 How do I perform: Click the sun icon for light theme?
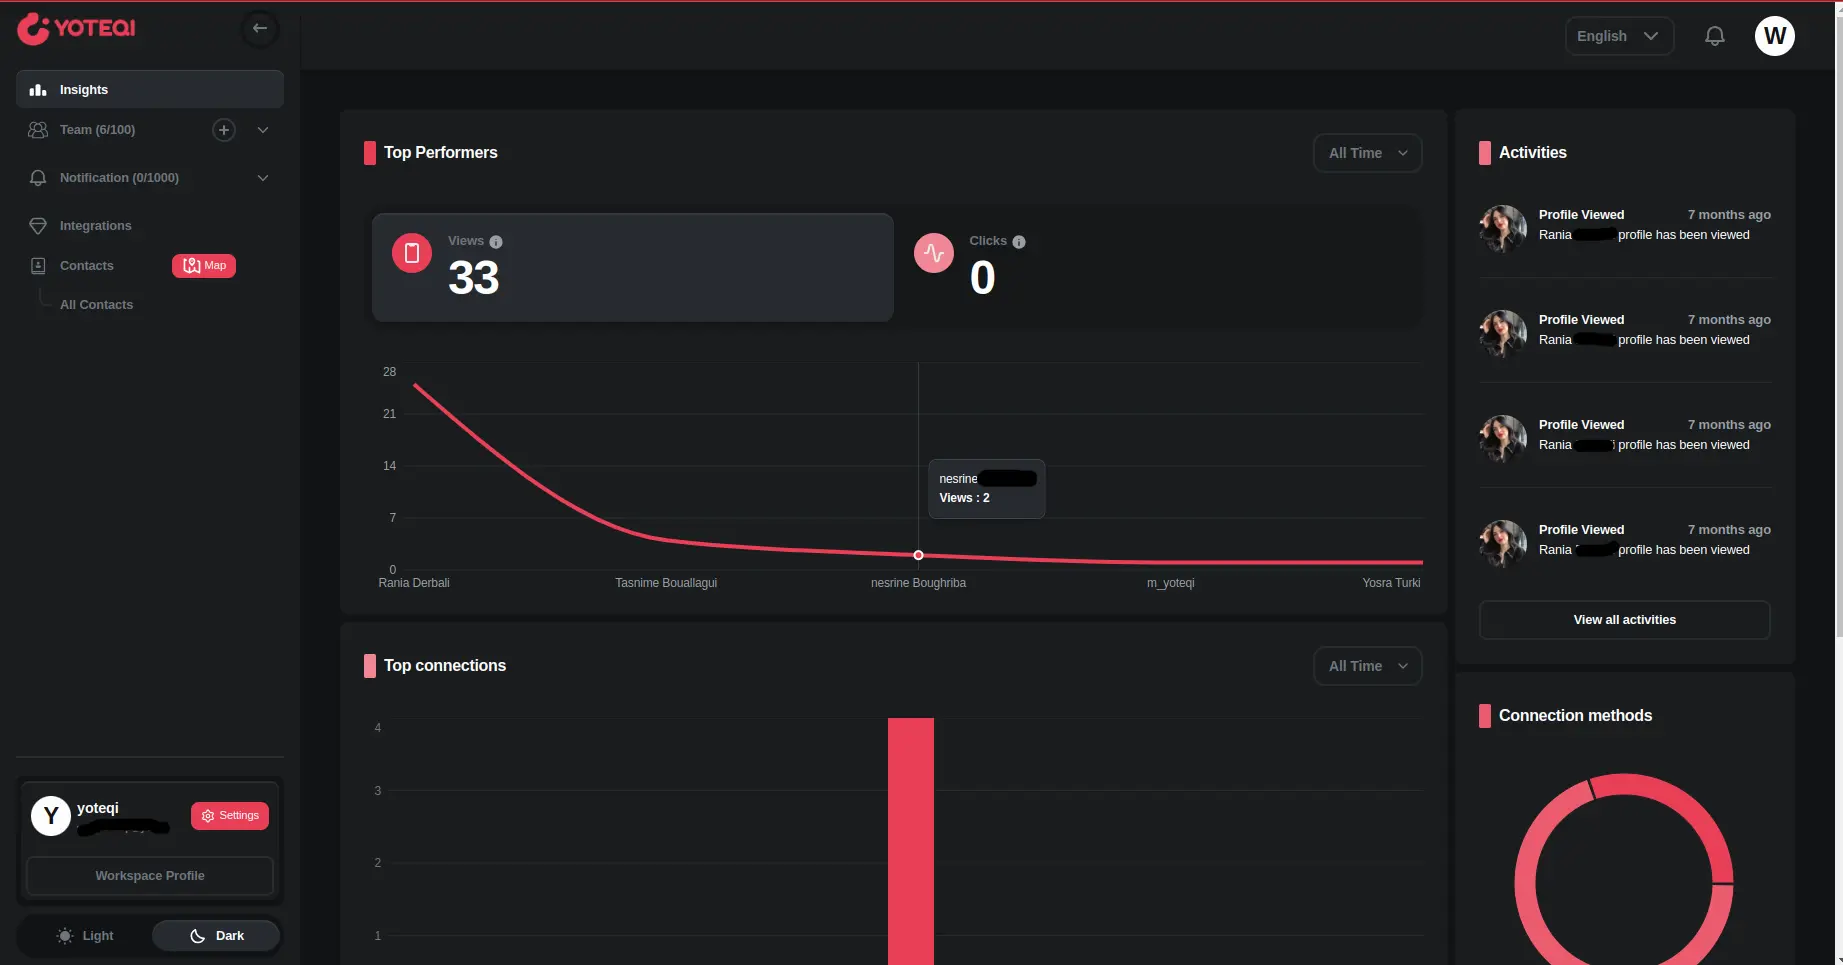pyautogui.click(x=65, y=936)
